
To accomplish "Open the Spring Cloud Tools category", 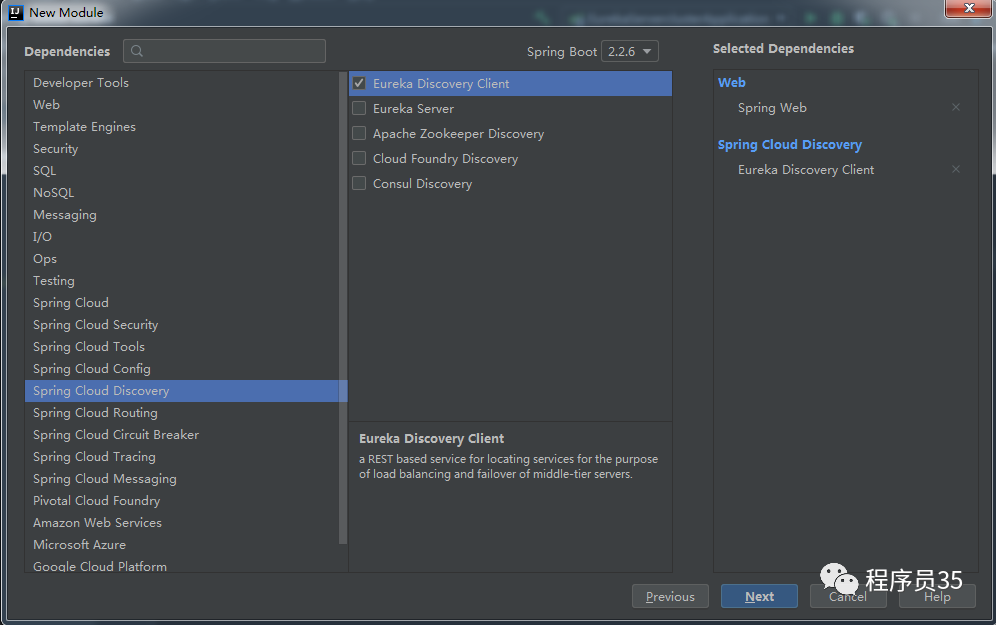I will pos(182,347).
